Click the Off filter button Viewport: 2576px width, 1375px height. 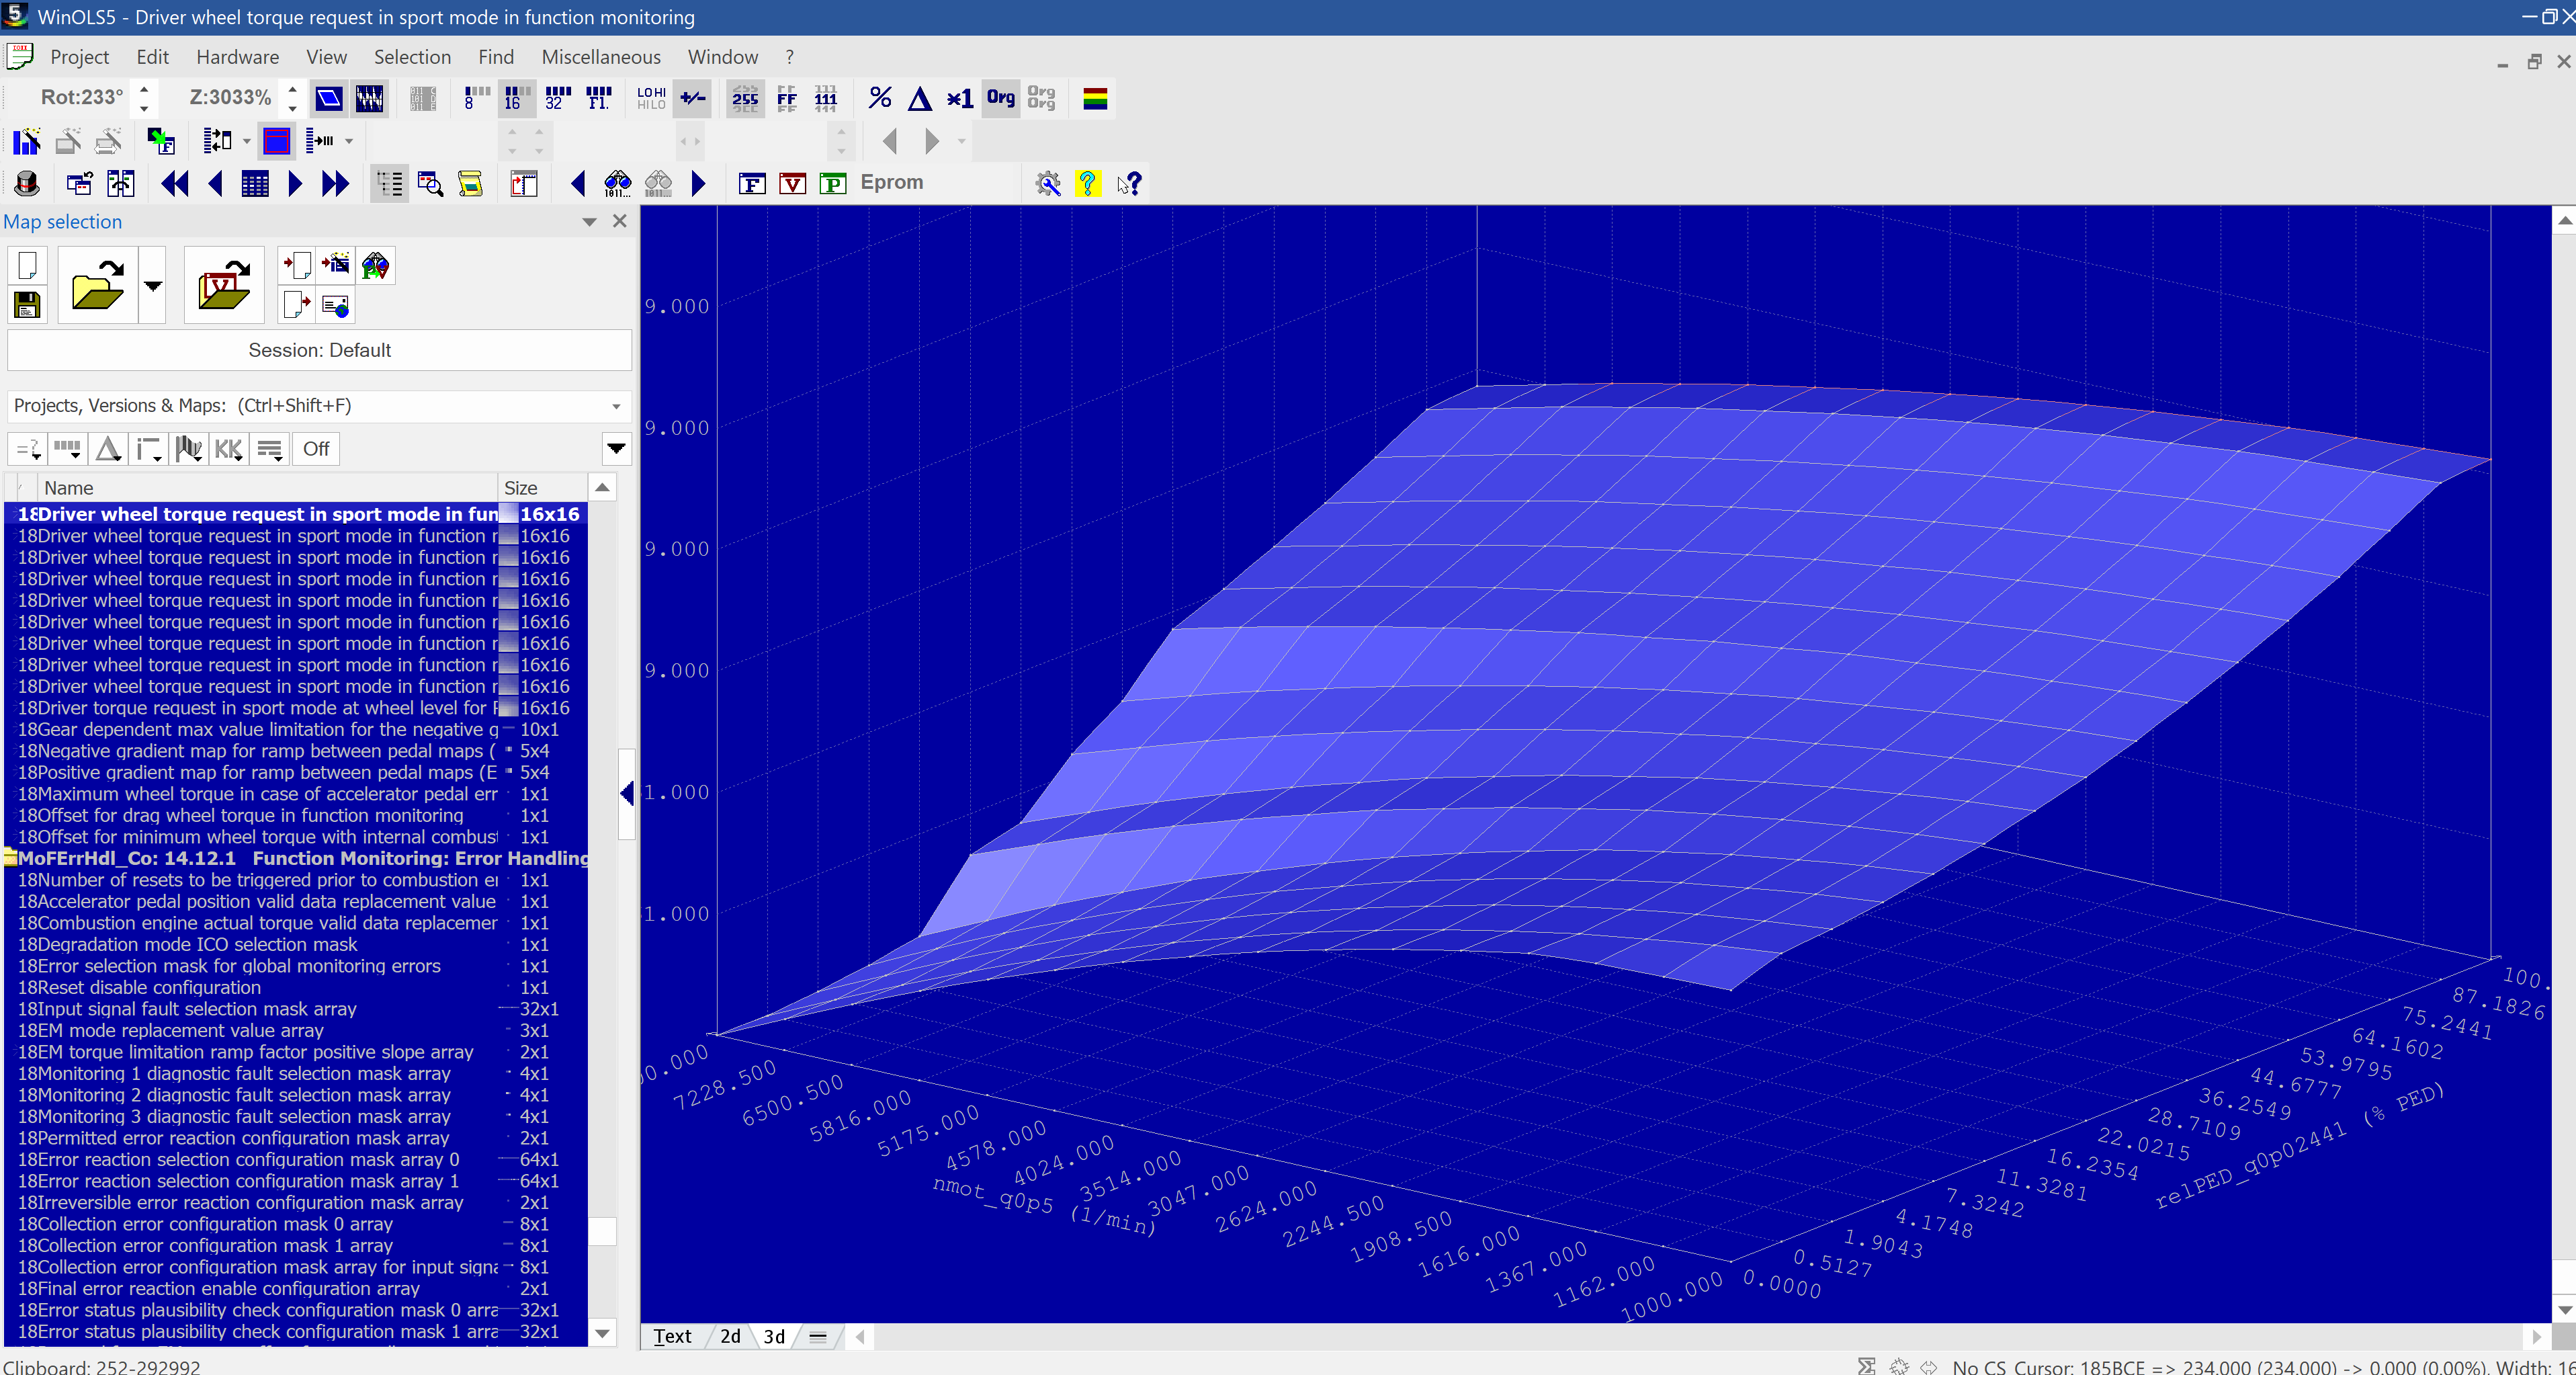pos(316,449)
